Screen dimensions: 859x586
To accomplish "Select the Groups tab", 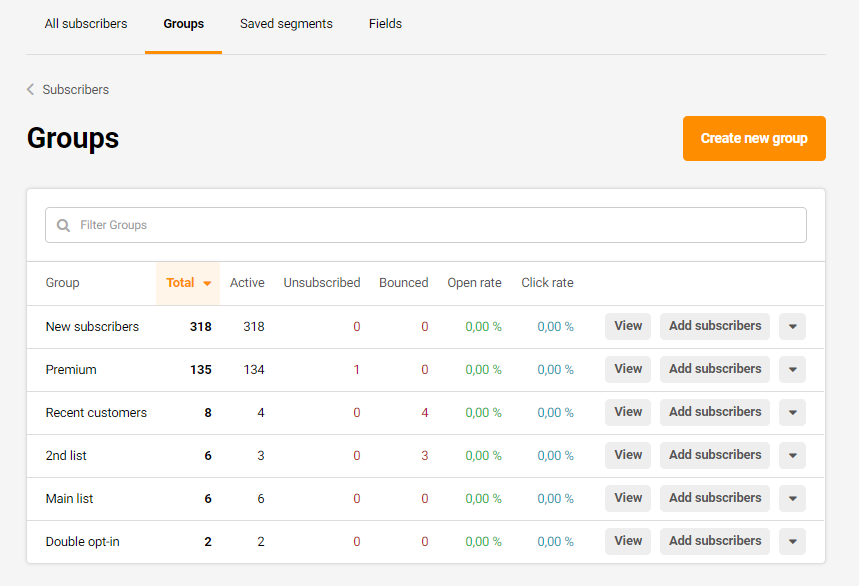I will pyautogui.click(x=183, y=23).
